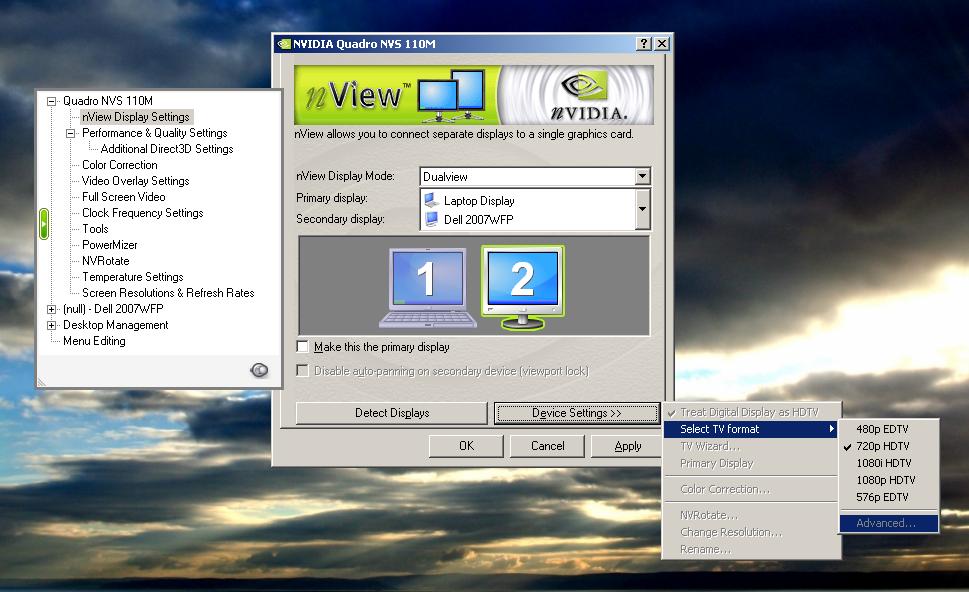This screenshot has height=592, width=969.
Task: Click the green side-panel collapse handle
Action: coord(44,224)
